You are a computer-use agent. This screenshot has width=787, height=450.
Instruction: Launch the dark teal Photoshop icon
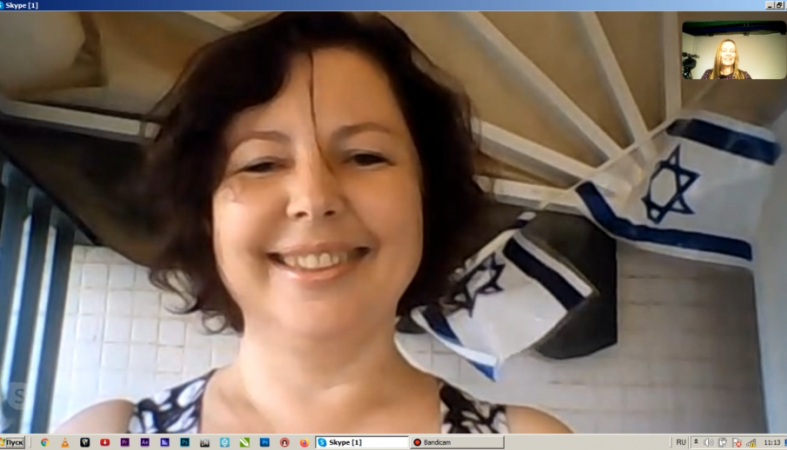185,442
